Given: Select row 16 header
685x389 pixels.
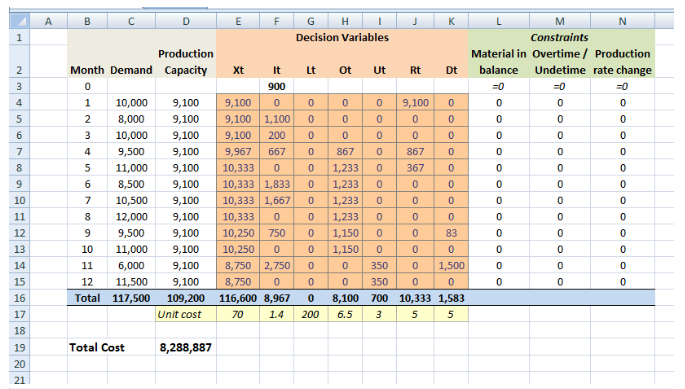Looking at the screenshot, I should click(19, 298).
